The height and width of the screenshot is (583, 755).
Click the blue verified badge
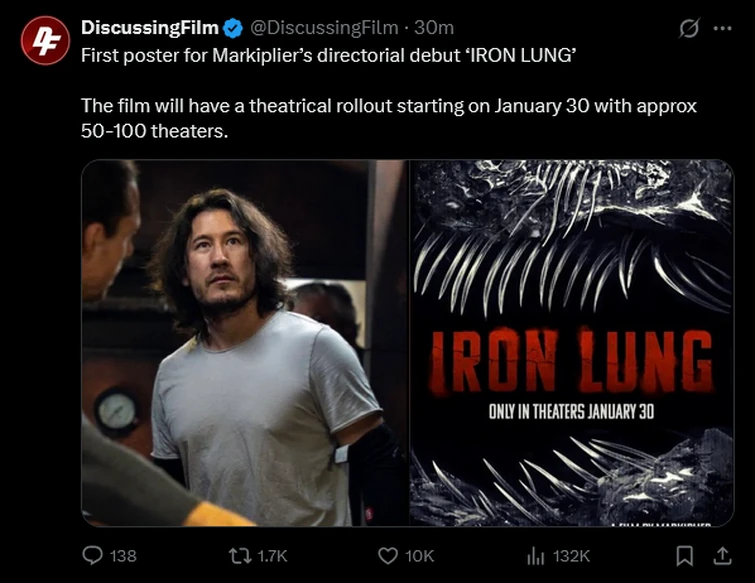click(x=233, y=28)
